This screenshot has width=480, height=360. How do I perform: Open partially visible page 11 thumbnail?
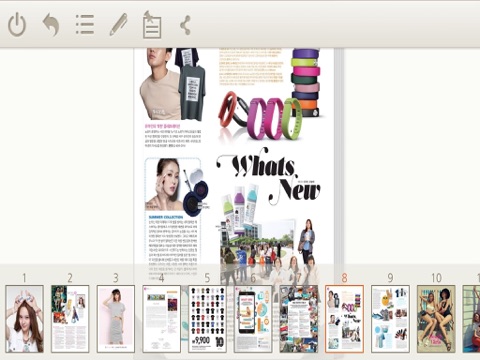click(x=471, y=319)
